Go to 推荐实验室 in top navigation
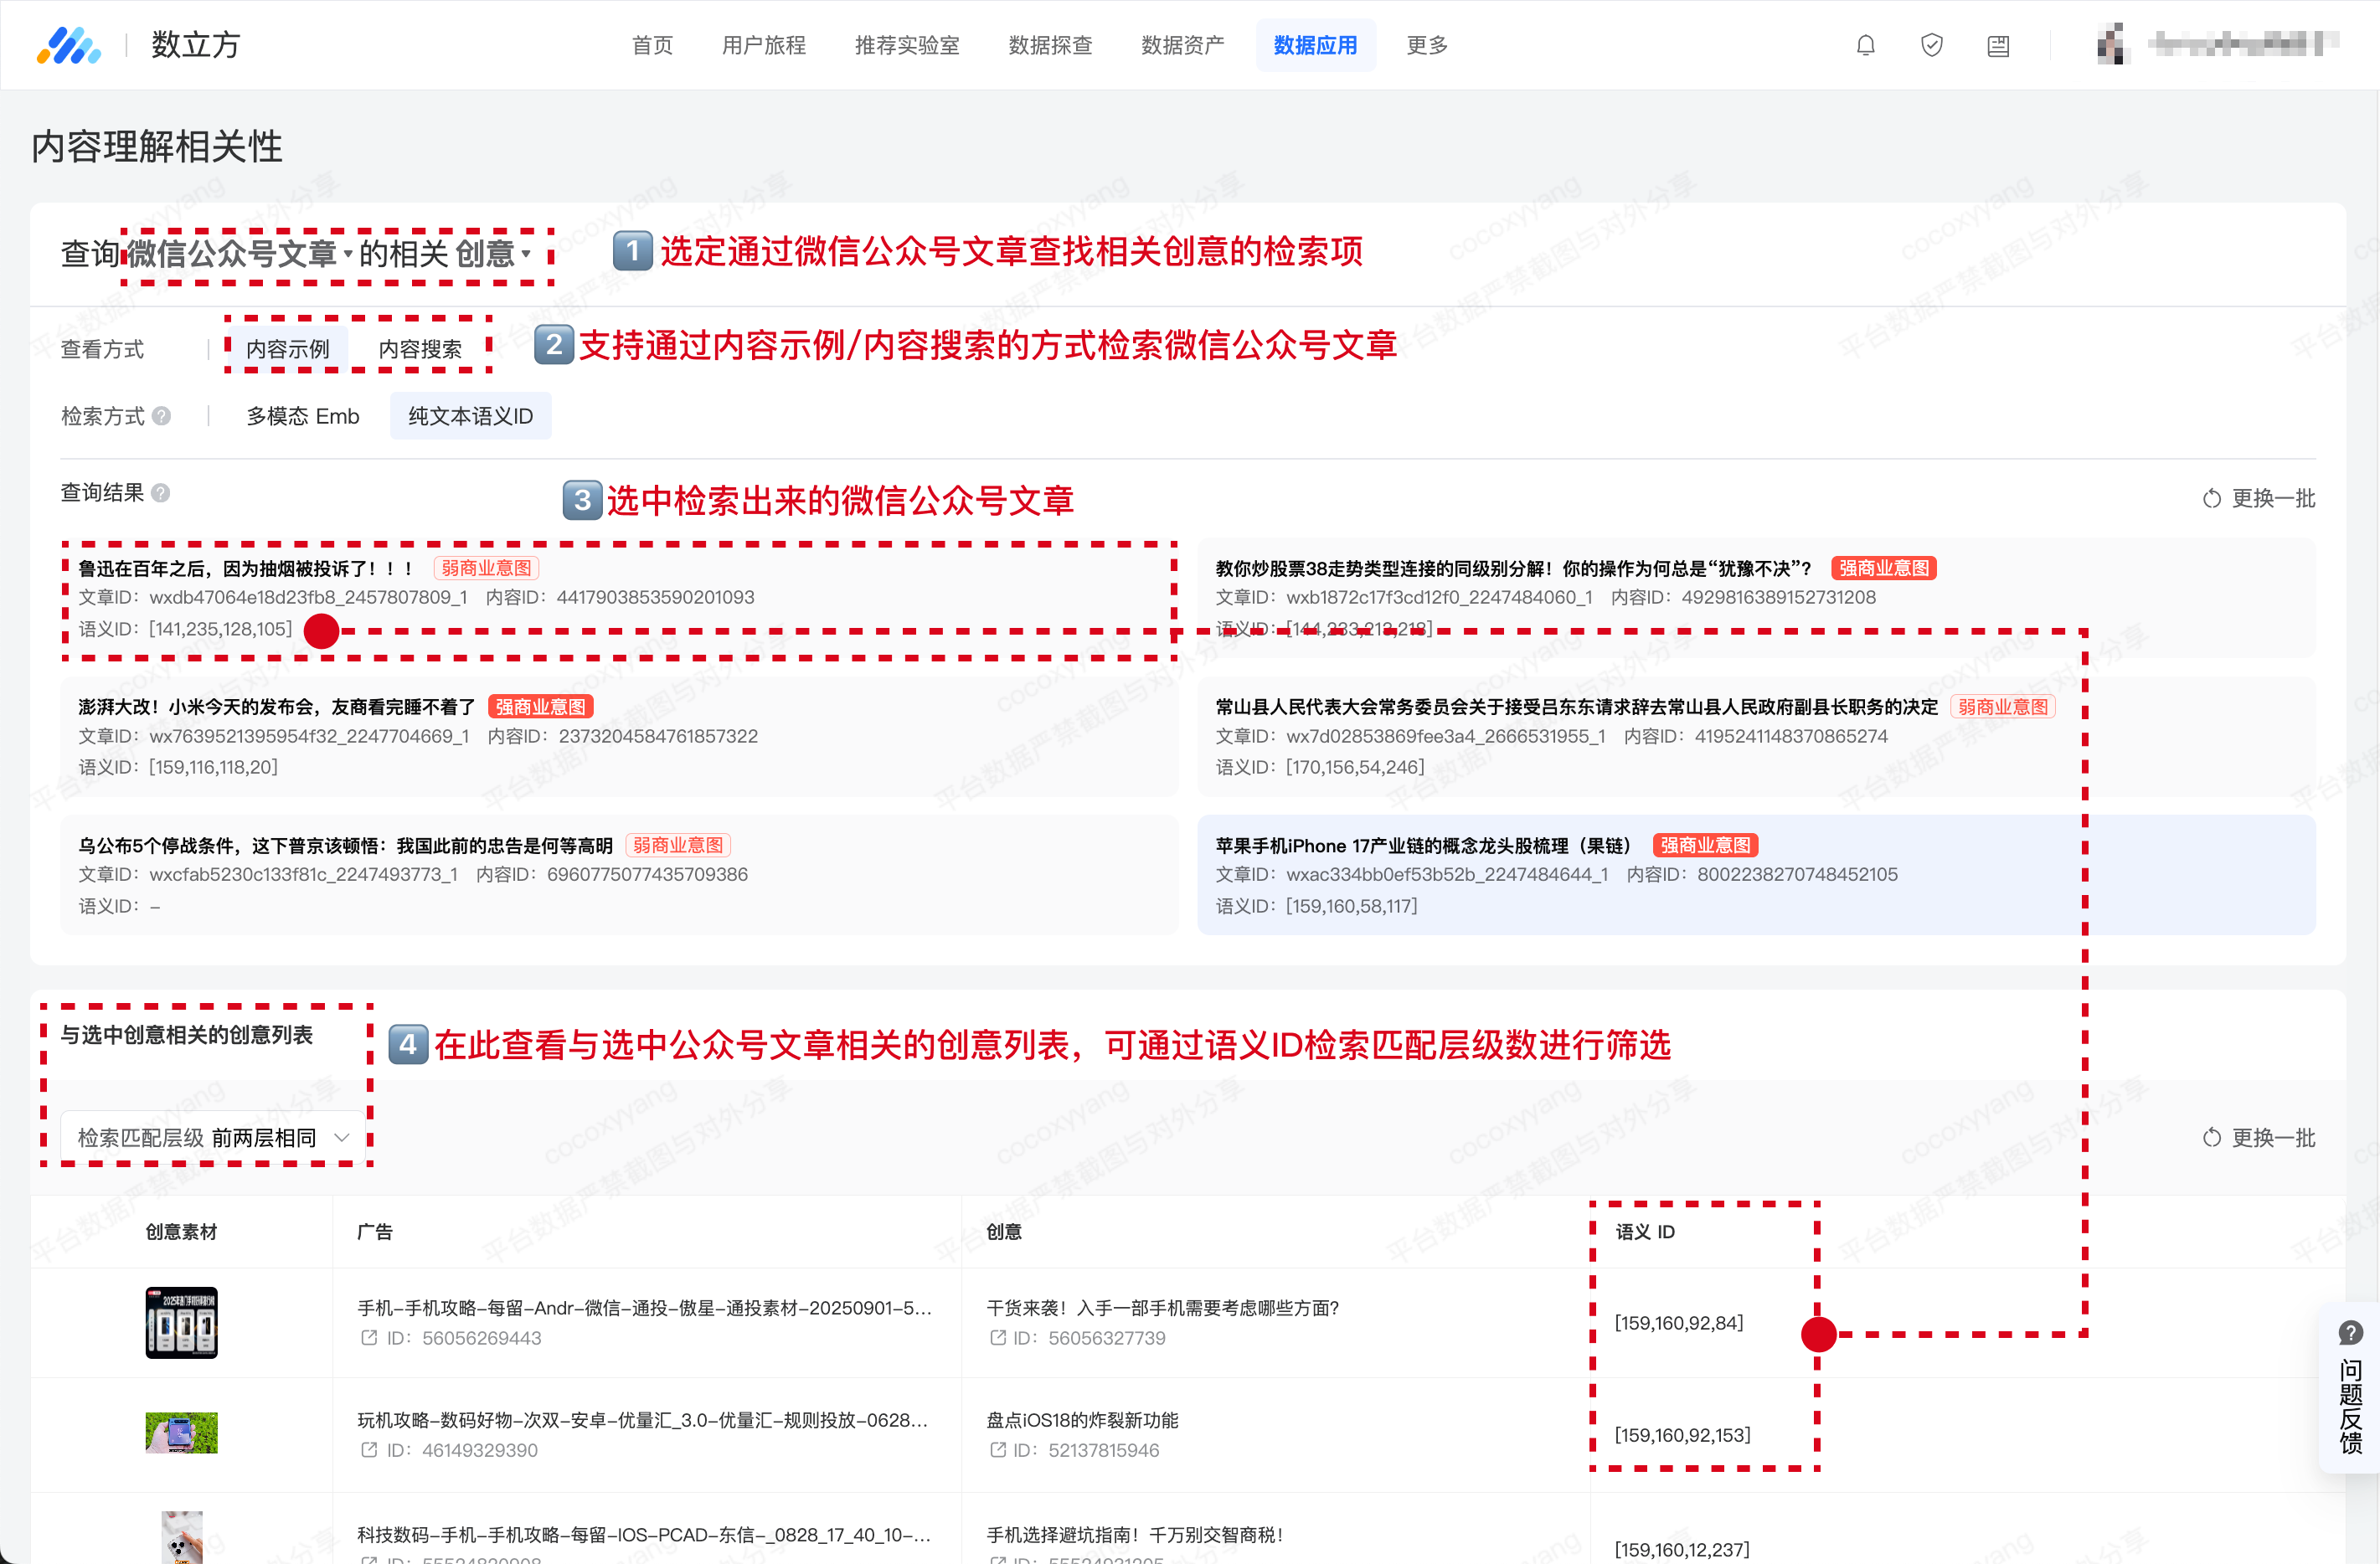The image size is (2380, 1564). [906, 45]
